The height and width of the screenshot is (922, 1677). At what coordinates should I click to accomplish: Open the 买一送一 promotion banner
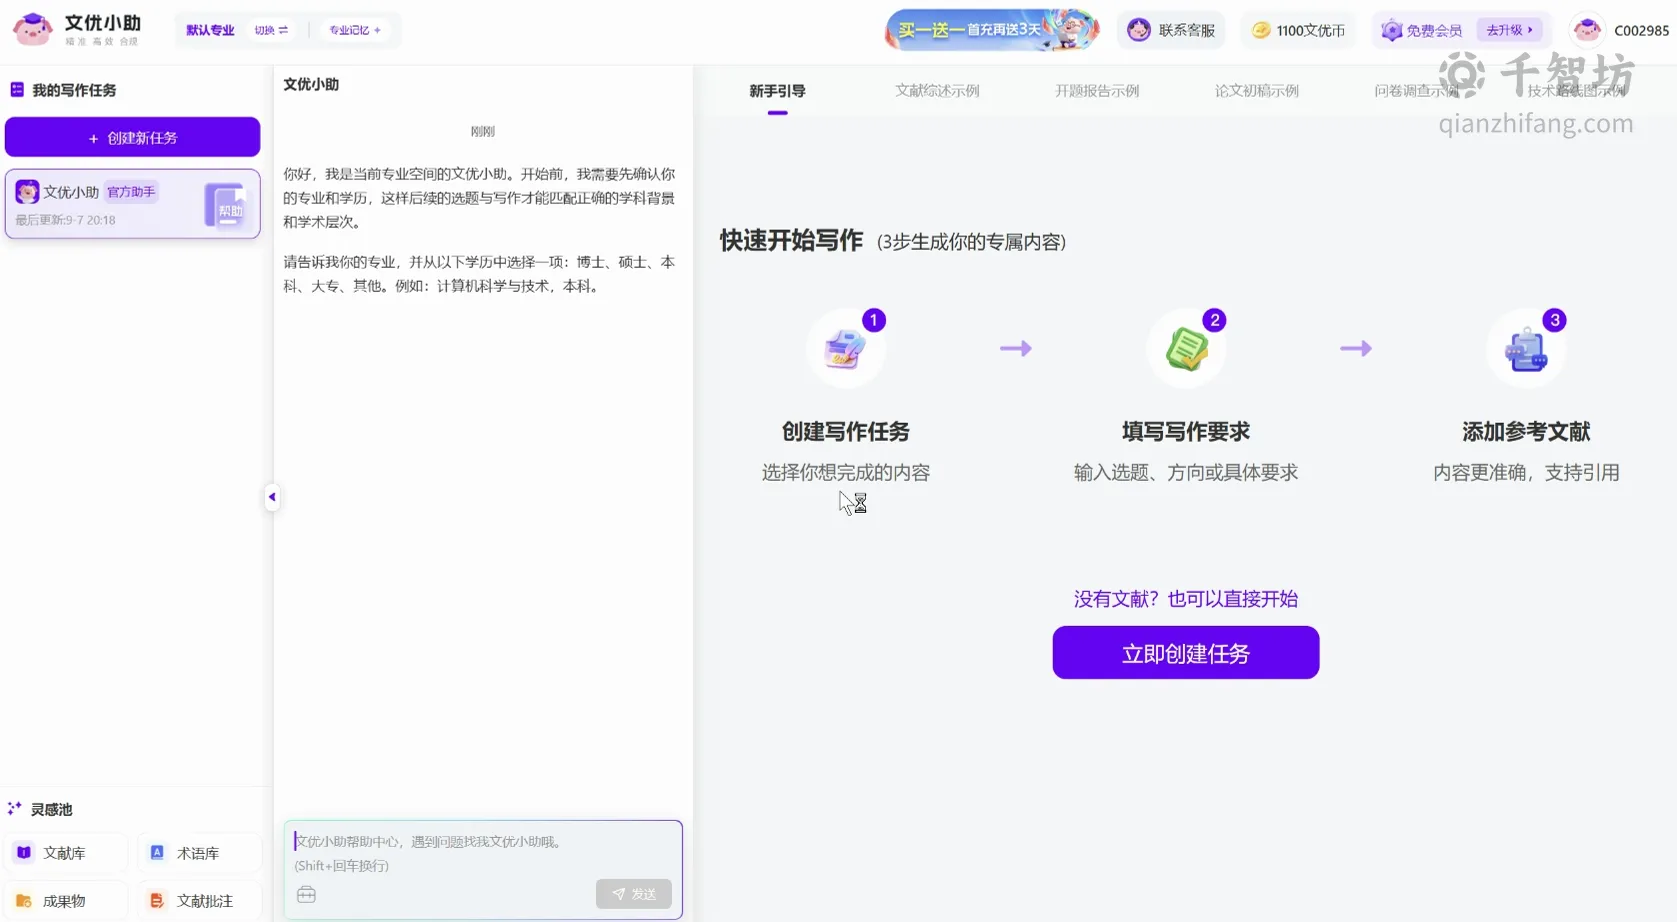[x=992, y=30]
